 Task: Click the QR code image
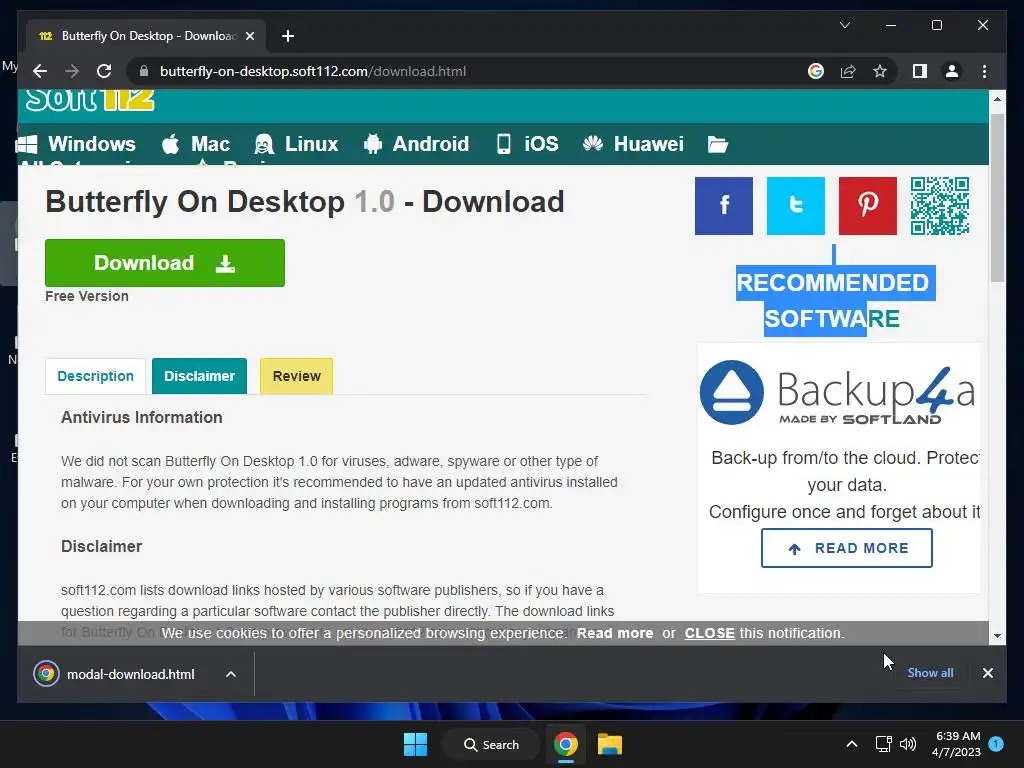[940, 206]
